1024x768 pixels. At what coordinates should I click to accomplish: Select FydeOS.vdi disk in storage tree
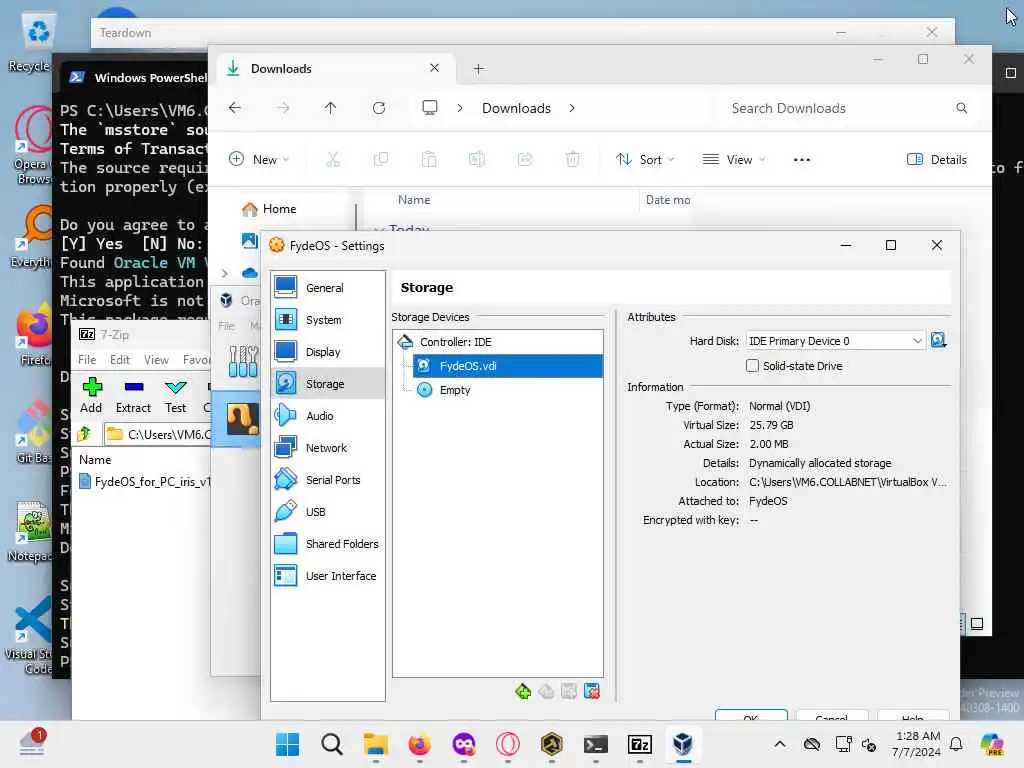[x=507, y=366]
